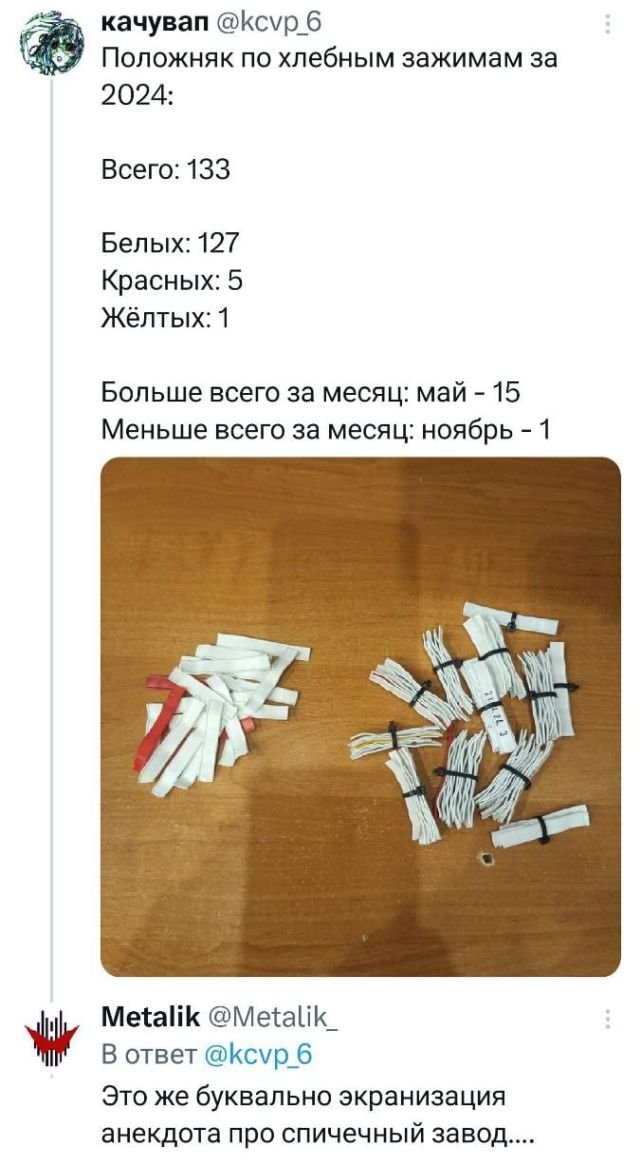Click the Всего: 133 line
The image size is (640, 1164).
[x=166, y=170]
